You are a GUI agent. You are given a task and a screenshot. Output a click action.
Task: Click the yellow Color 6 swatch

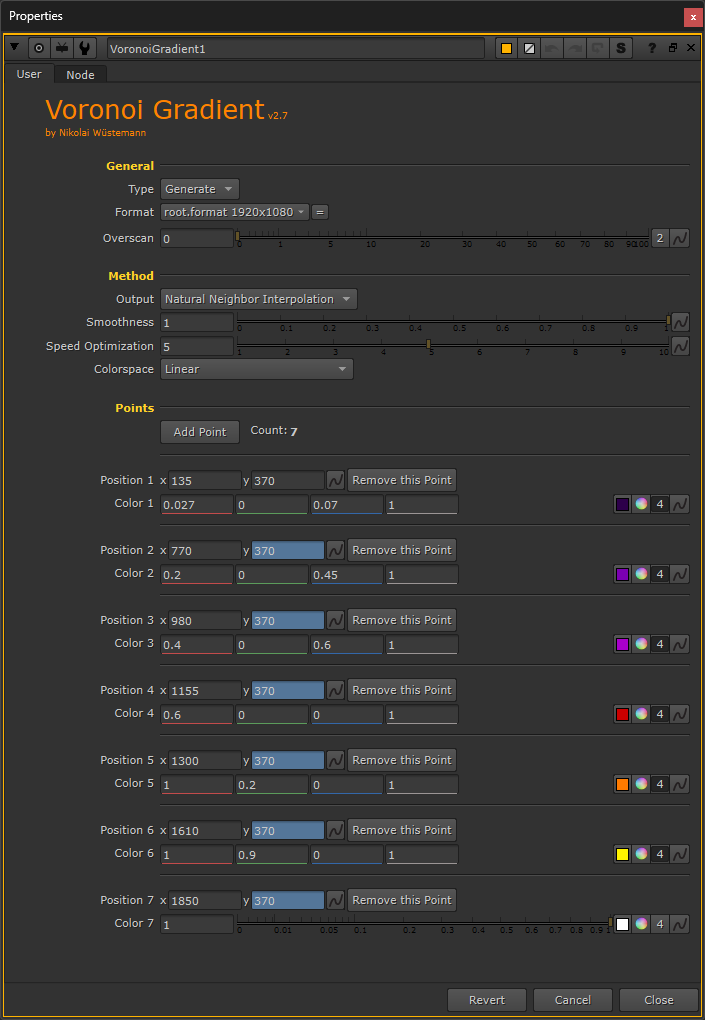point(622,854)
